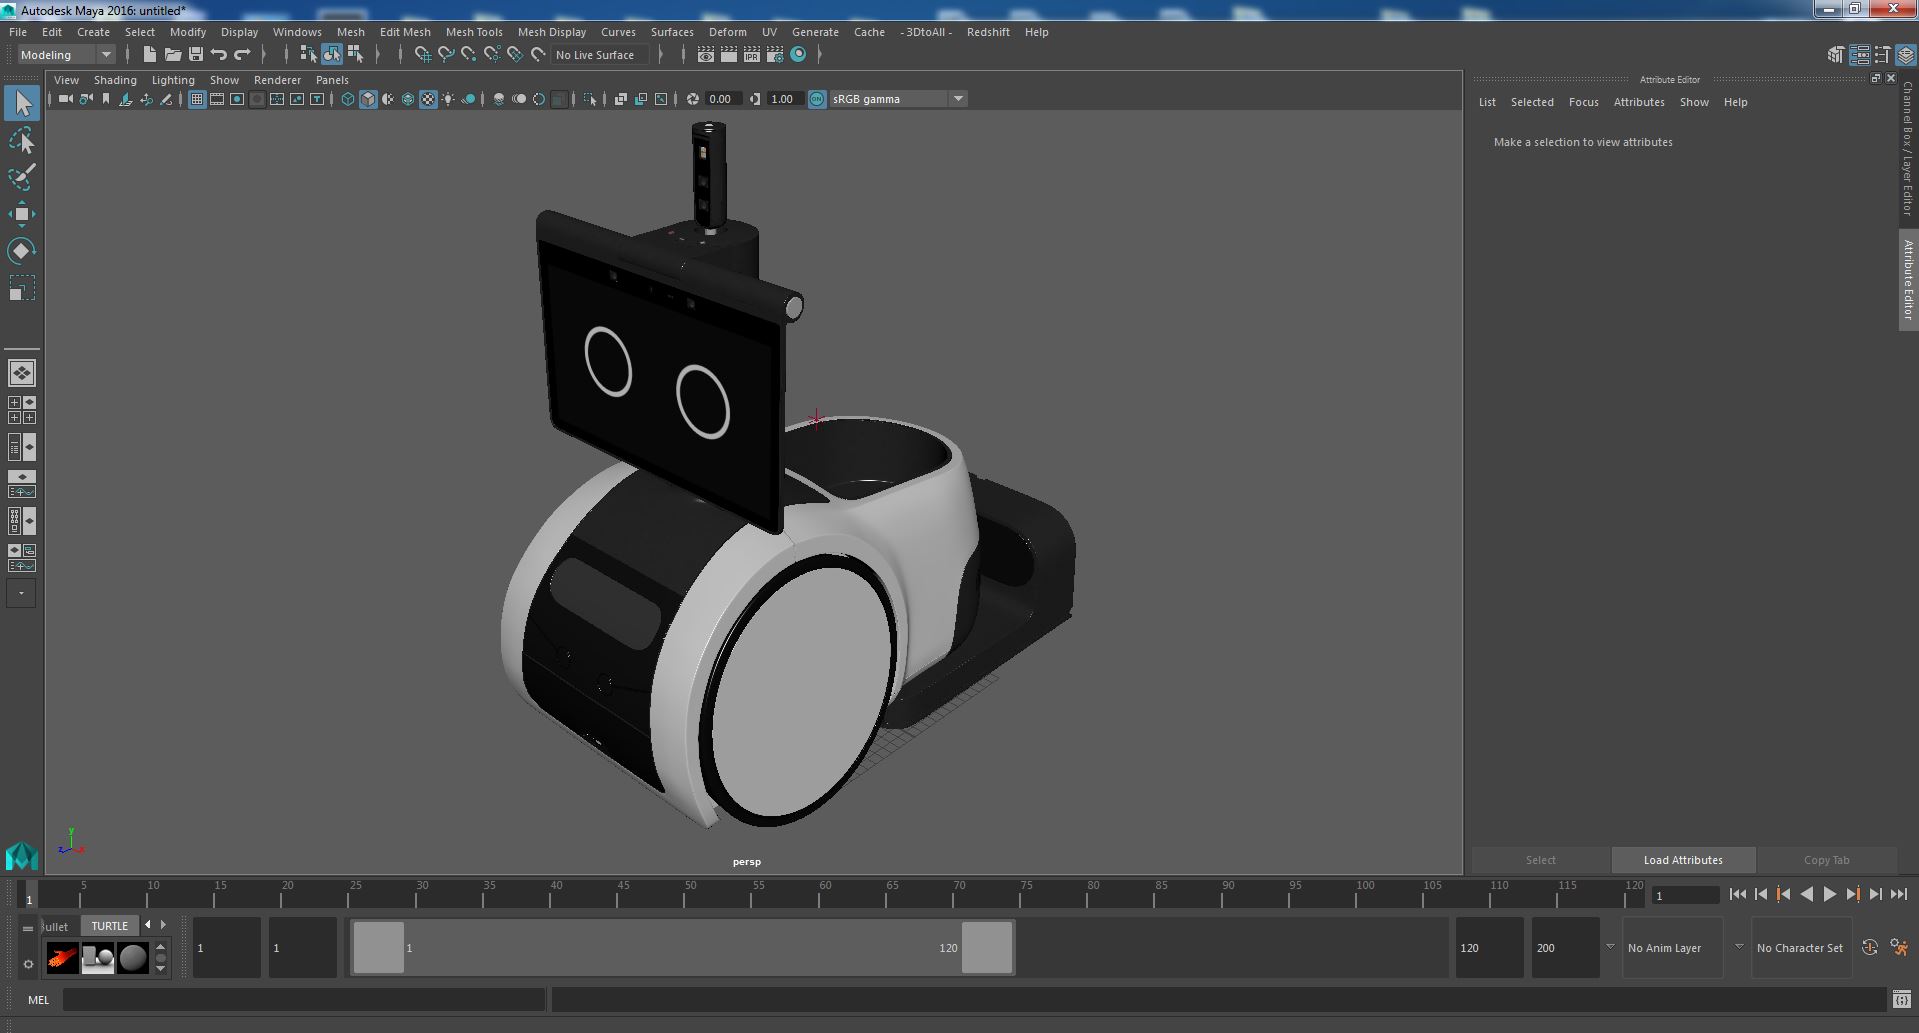
Task: Open the Render View window
Action: [x=705, y=55]
